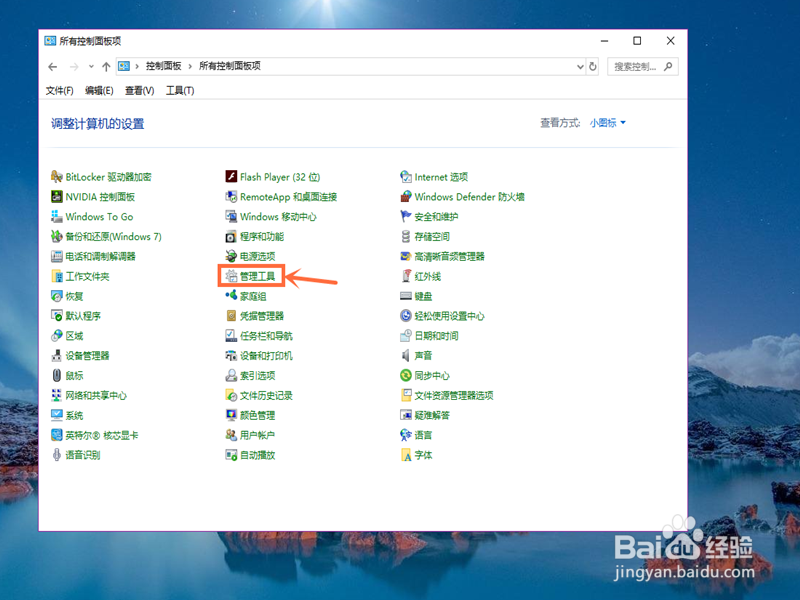Viewport: 800px width, 600px height.
Task: Open the 疑难解答 link
Action: [432, 415]
